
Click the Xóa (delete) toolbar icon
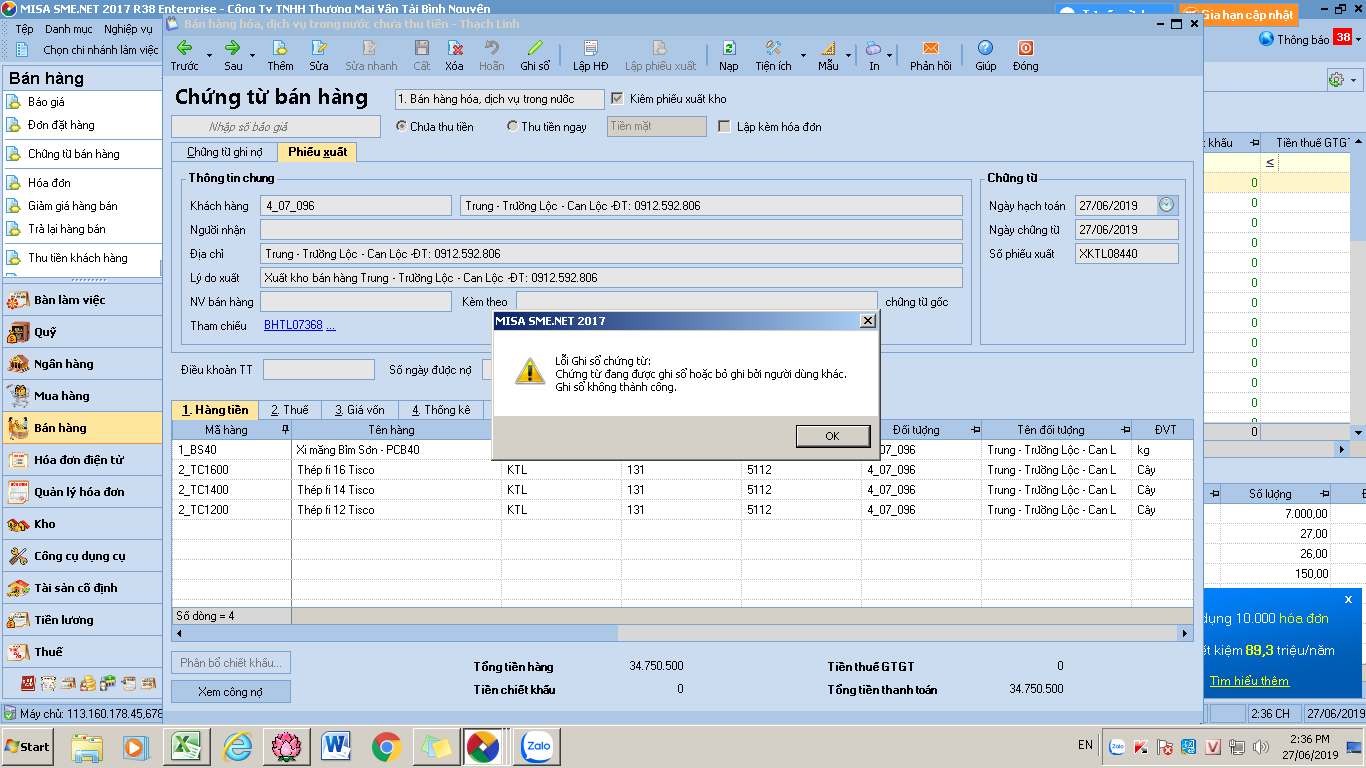455,48
